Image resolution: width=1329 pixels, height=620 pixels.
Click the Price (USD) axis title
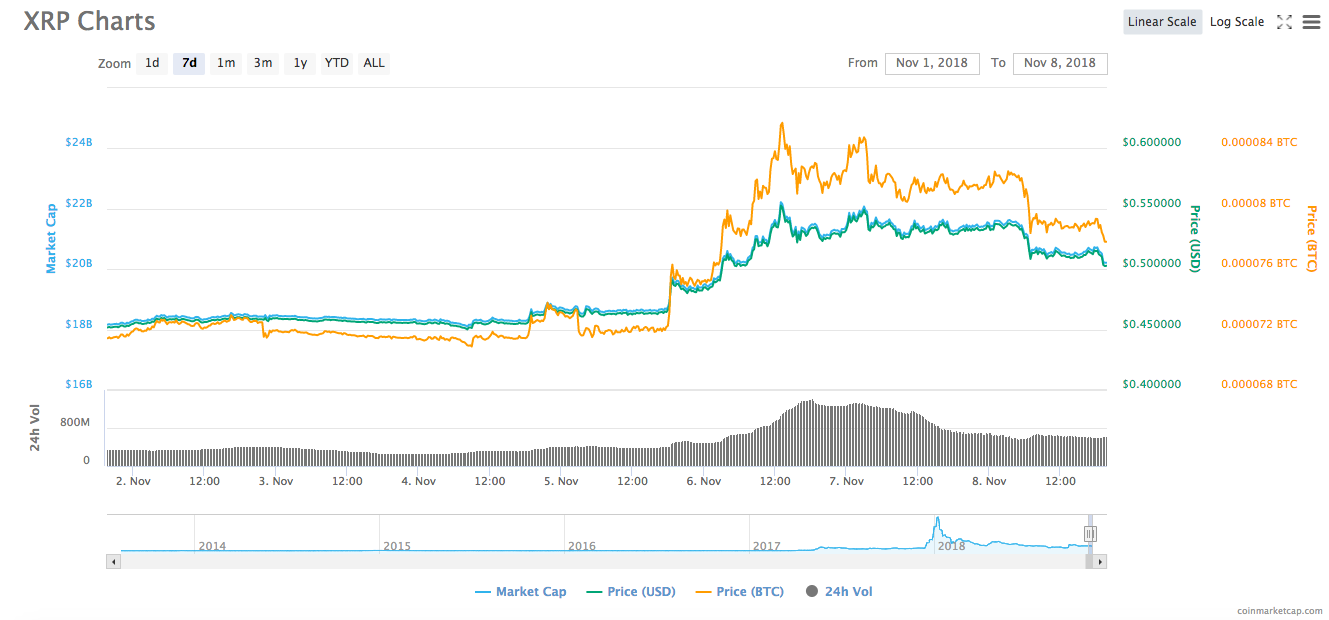1194,239
